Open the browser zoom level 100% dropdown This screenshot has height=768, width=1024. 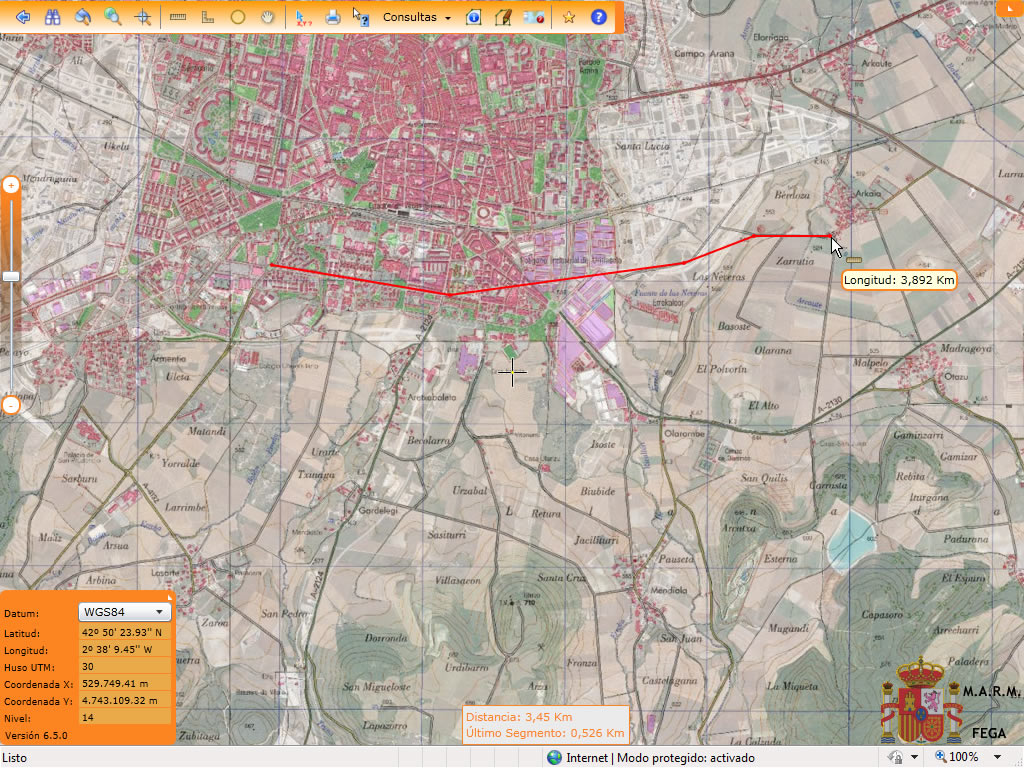click(997, 757)
